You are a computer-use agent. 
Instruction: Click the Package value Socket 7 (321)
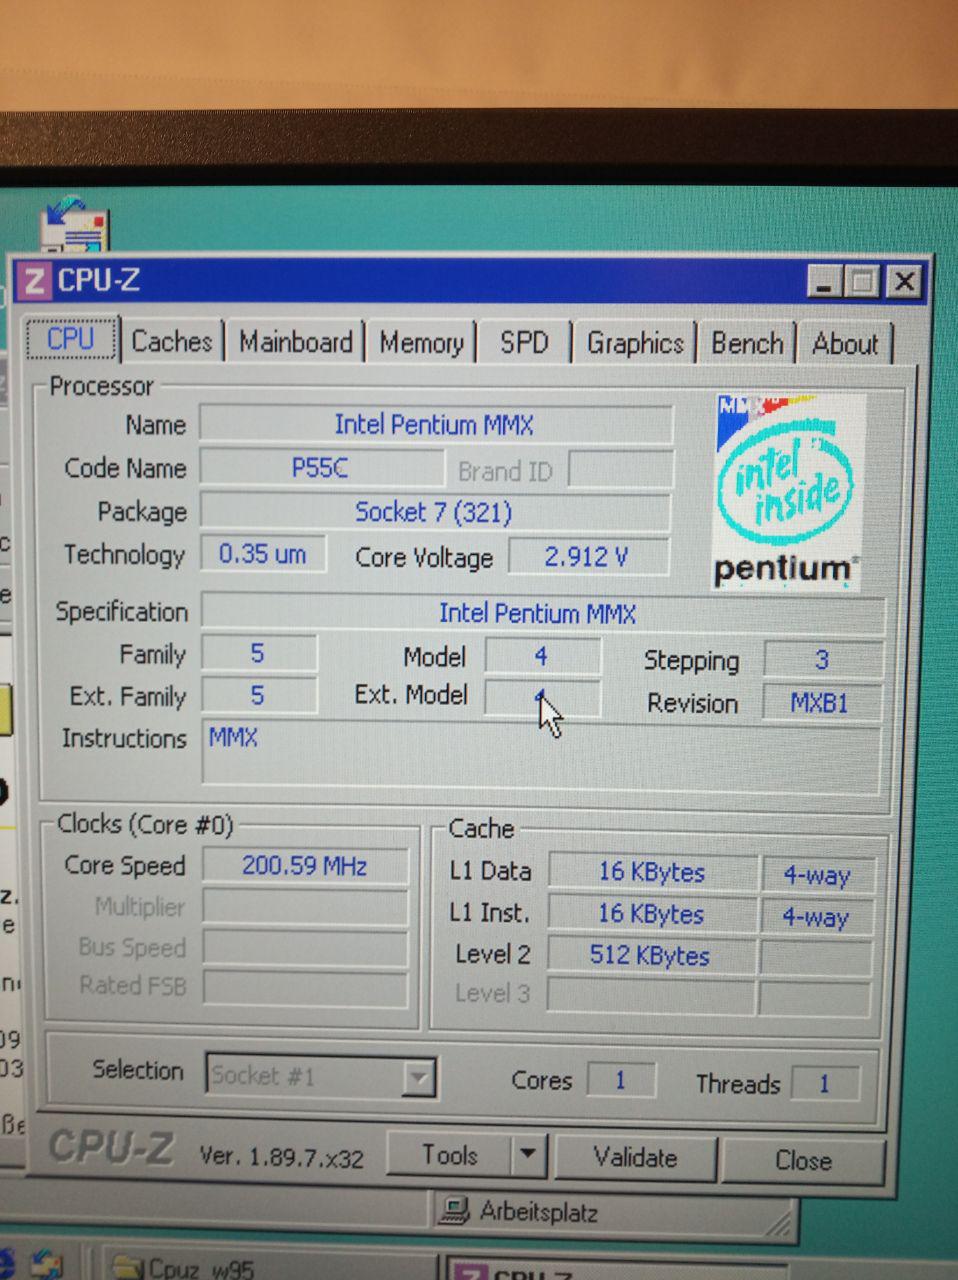(x=434, y=512)
